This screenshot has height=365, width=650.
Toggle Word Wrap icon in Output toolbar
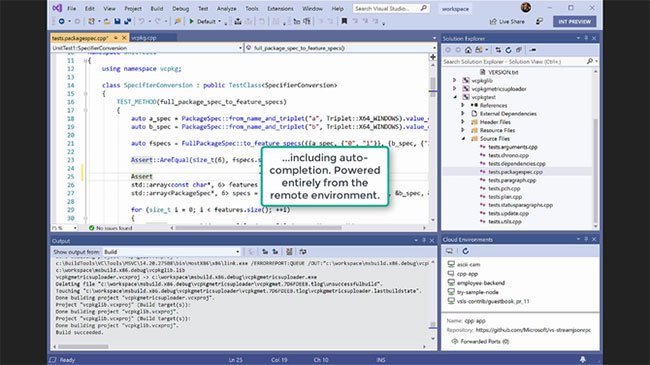(x=303, y=252)
